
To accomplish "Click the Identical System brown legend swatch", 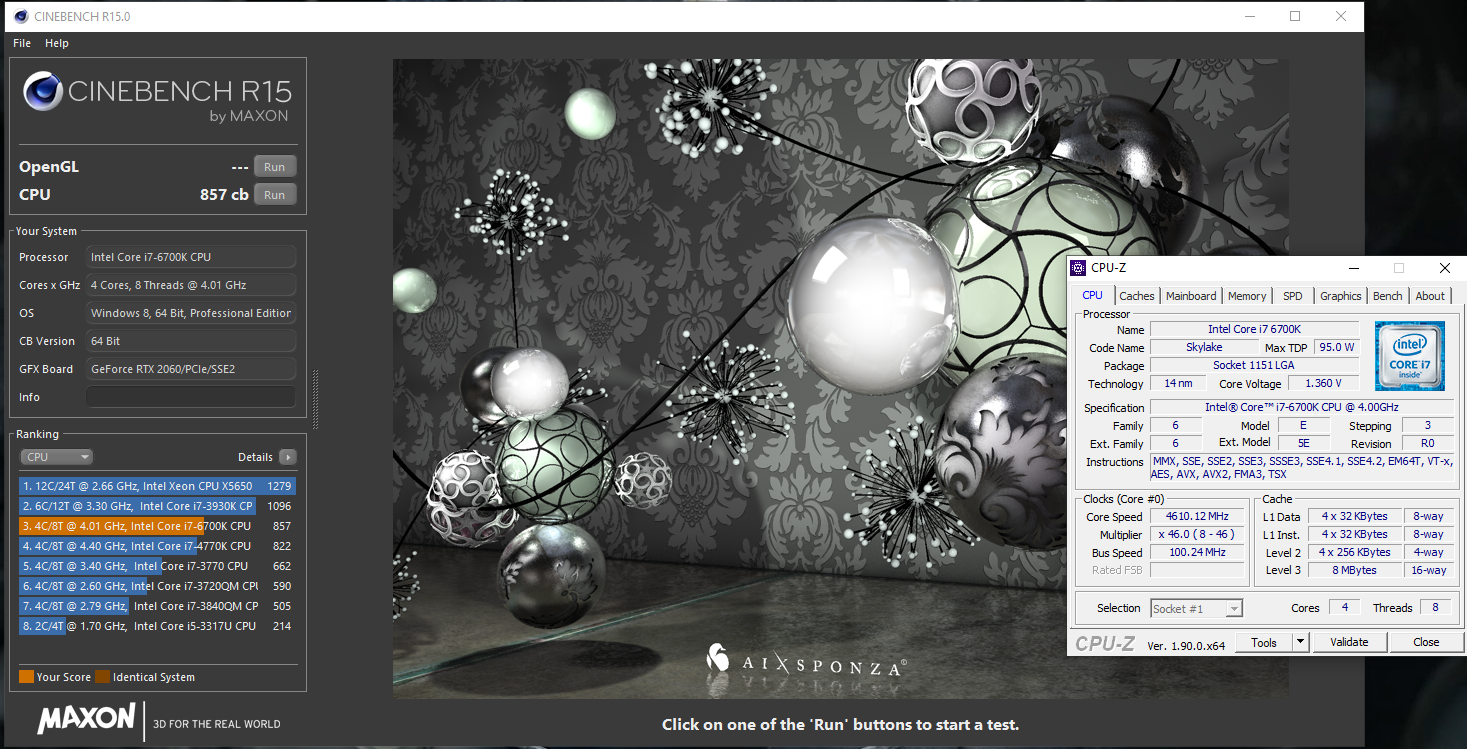I will pos(103,677).
